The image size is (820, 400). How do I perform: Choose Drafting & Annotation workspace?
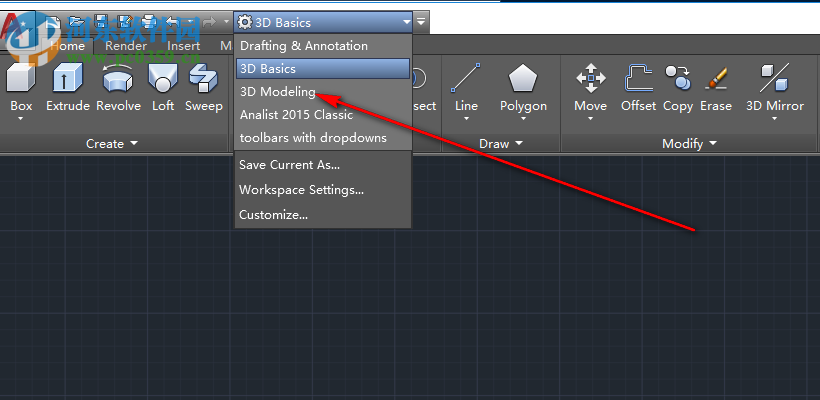303,46
